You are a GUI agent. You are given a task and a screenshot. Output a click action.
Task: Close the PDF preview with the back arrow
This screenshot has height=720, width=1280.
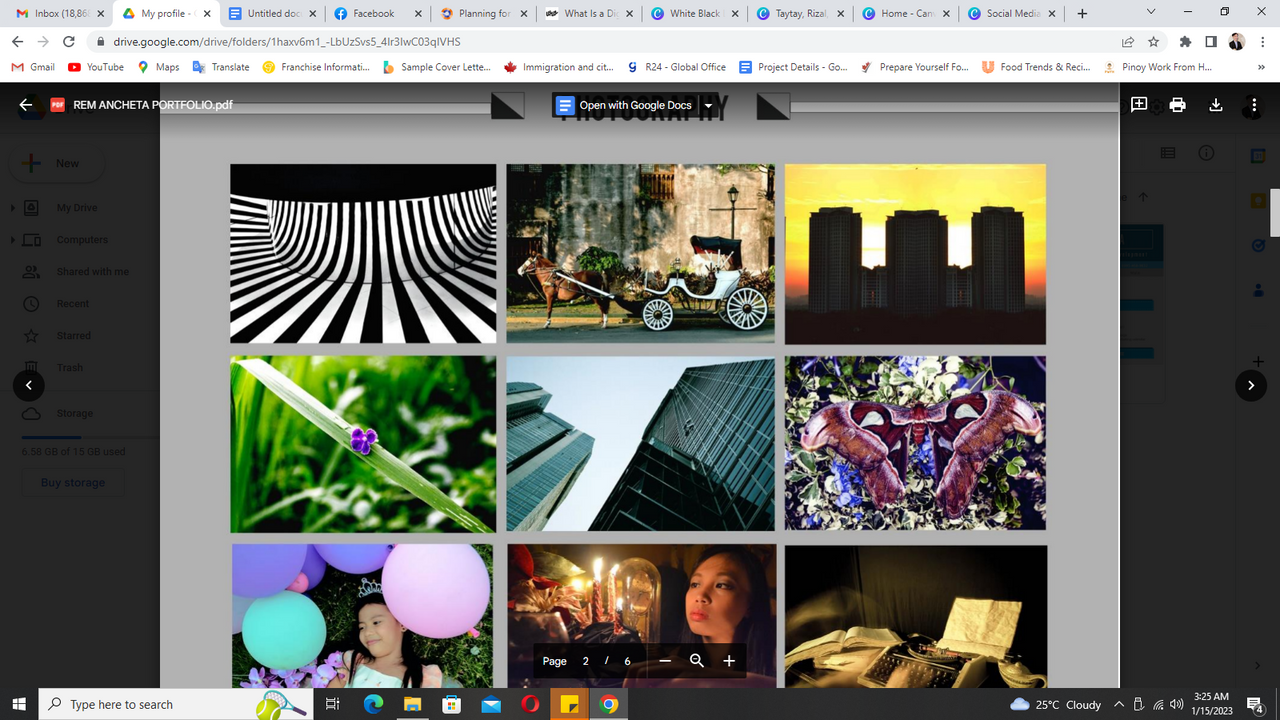click(26, 105)
